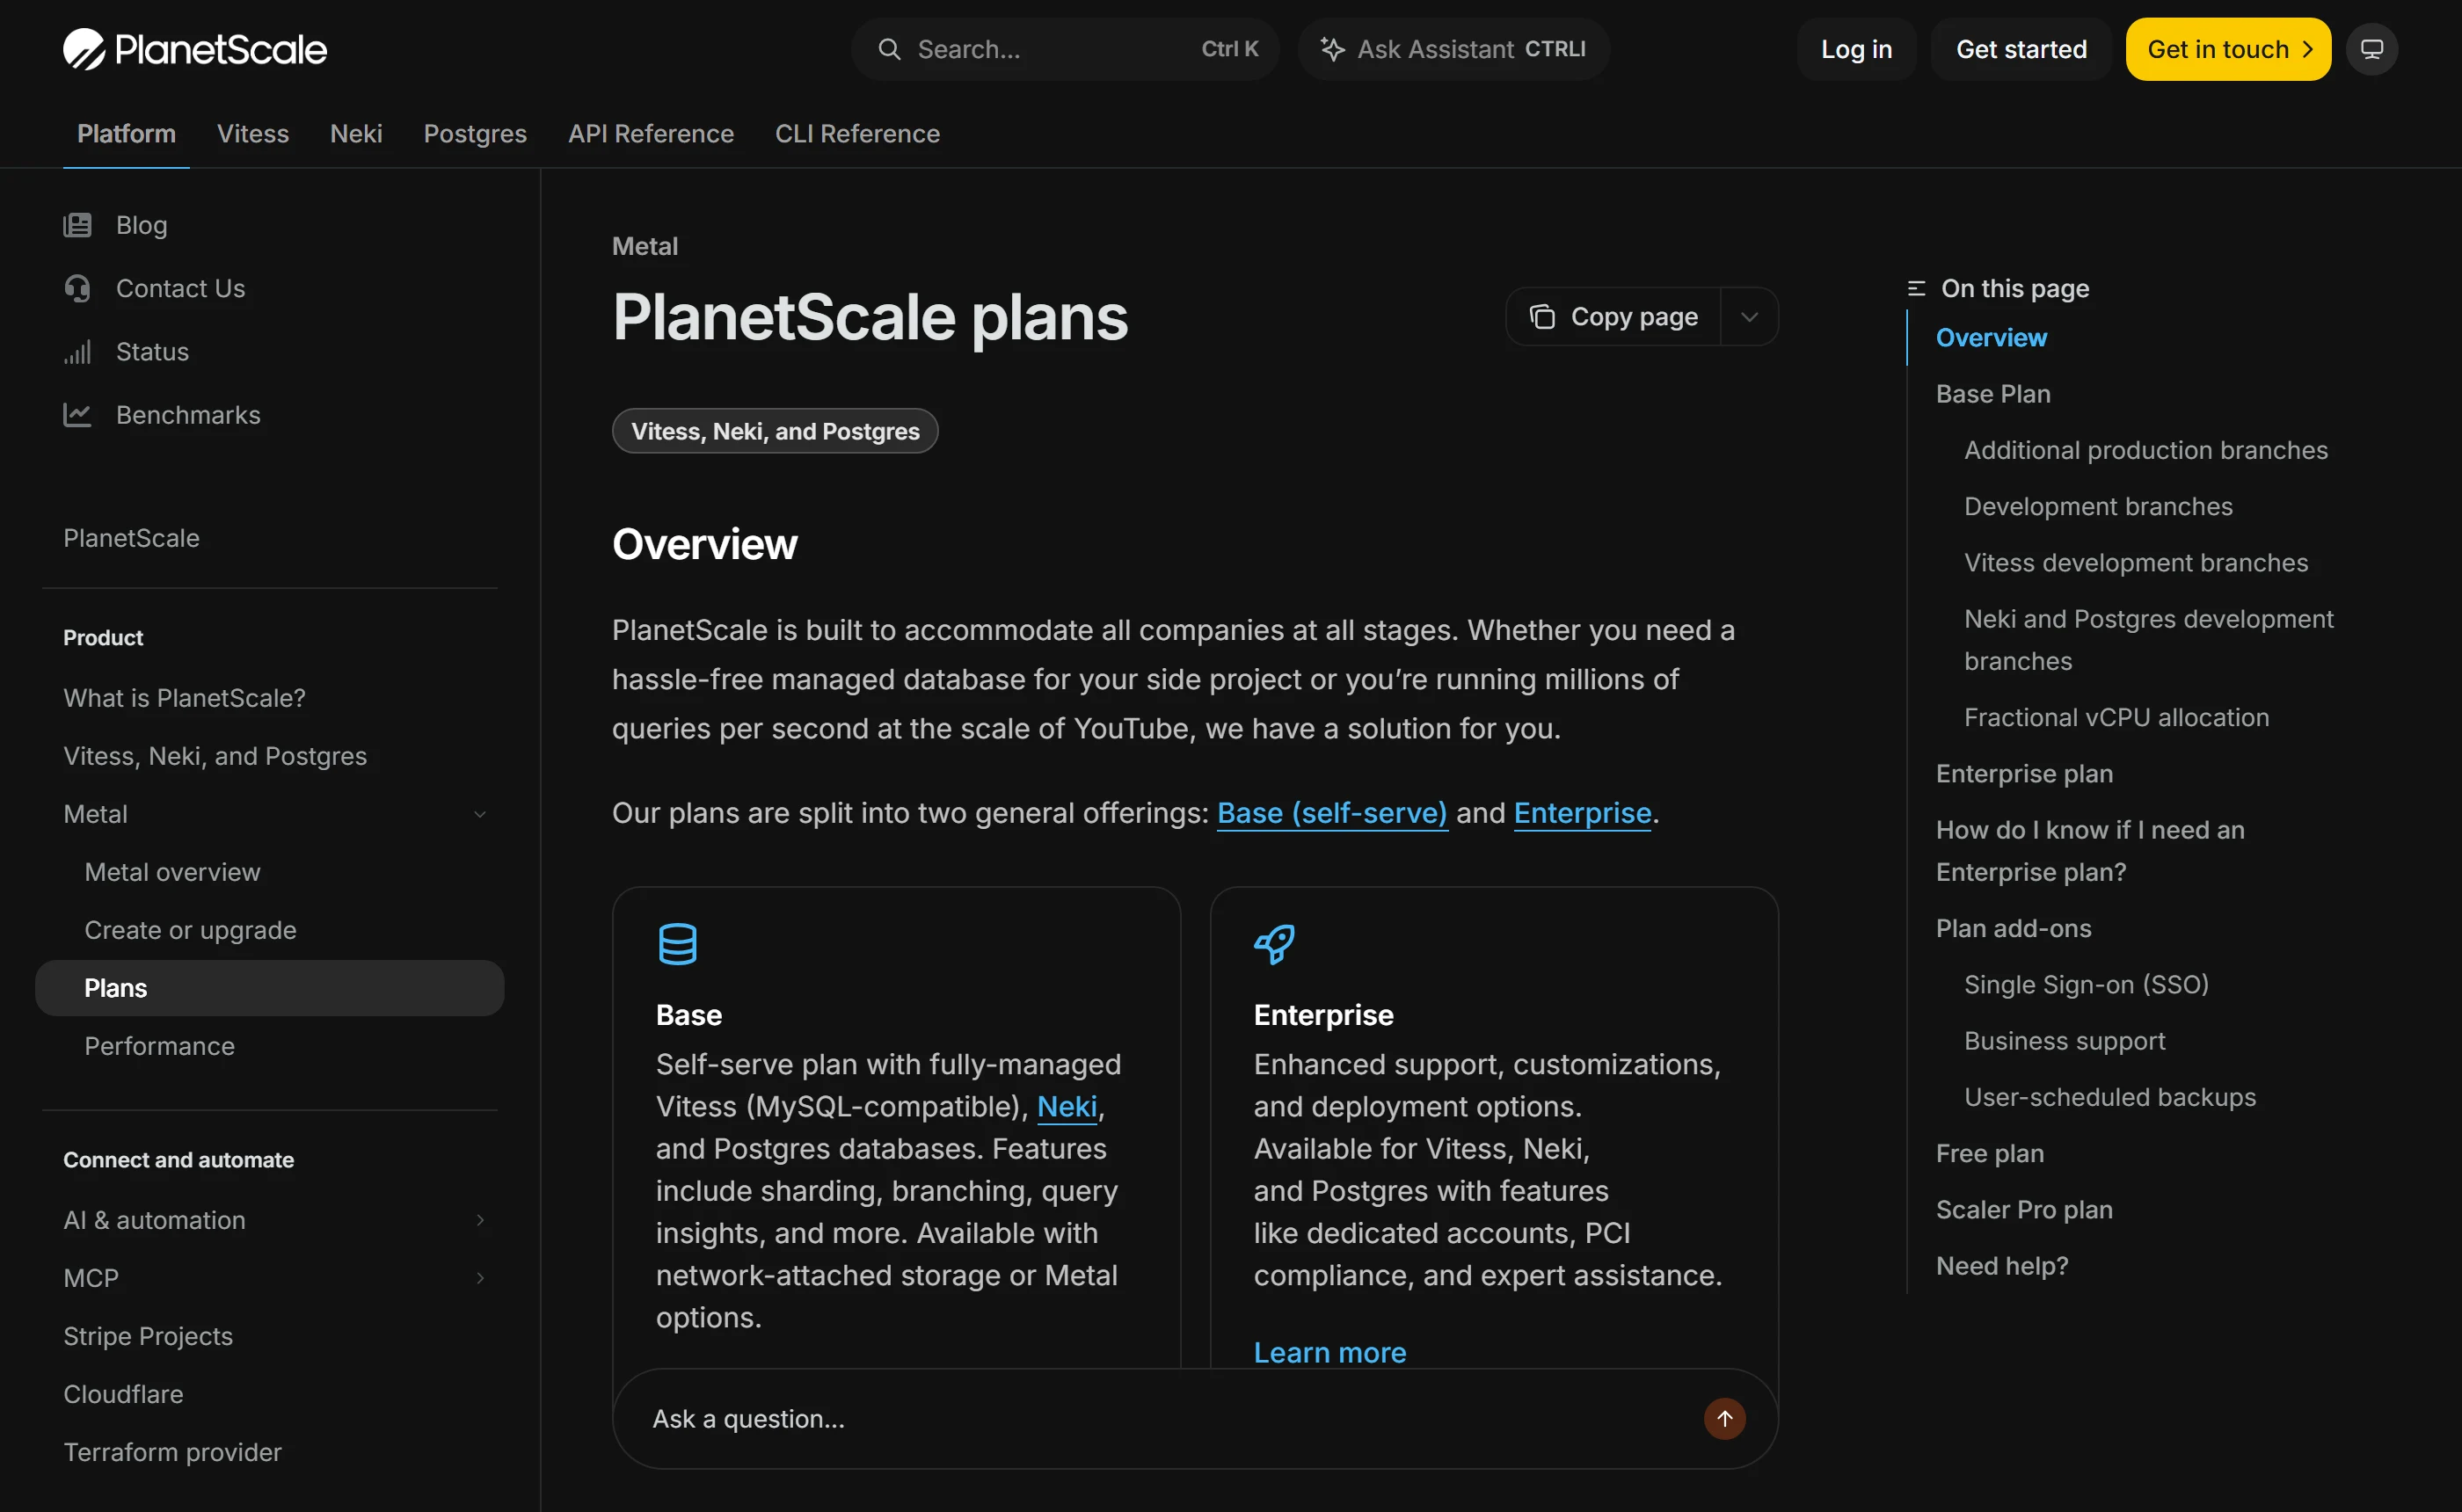
Task: Switch to the Vitess tab
Action: [x=253, y=134]
